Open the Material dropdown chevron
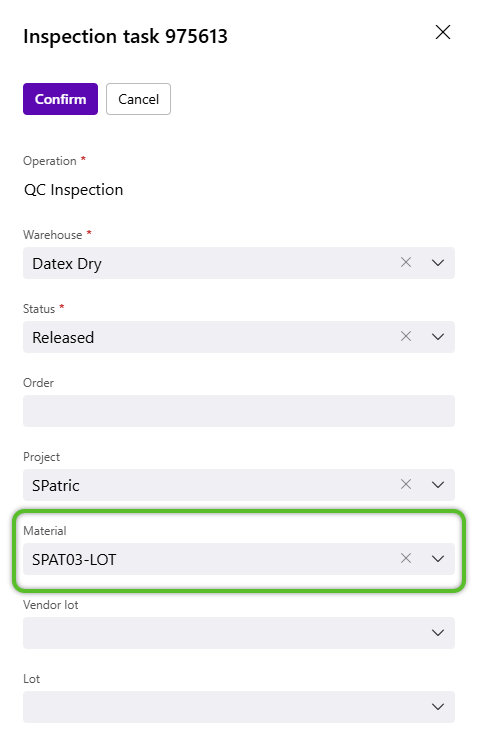This screenshot has width=477, height=735. tap(438, 559)
